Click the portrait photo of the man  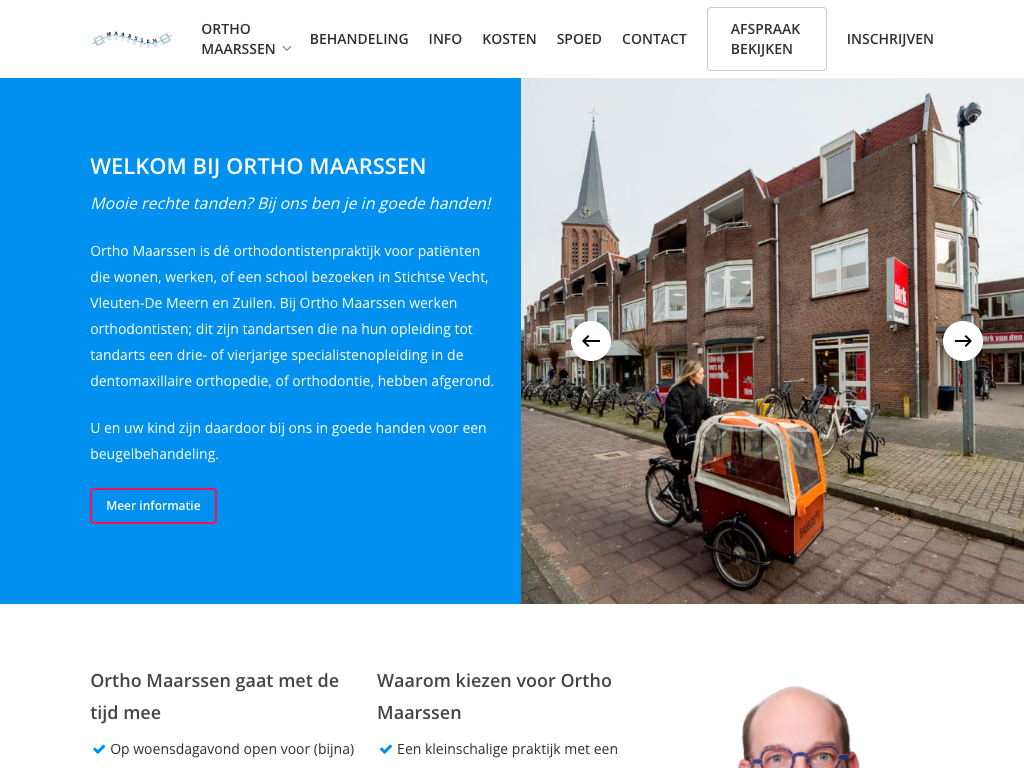[797, 727]
